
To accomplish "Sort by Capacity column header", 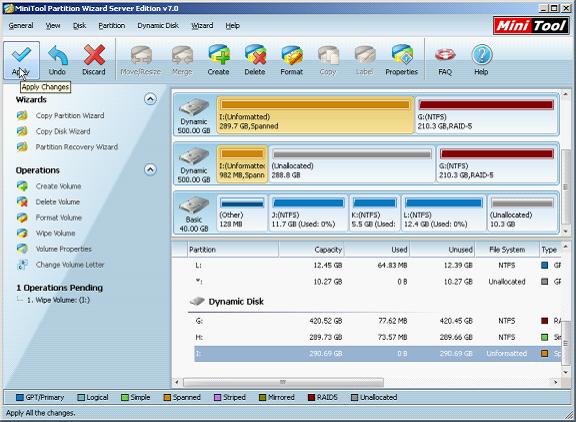I will tap(312, 250).
